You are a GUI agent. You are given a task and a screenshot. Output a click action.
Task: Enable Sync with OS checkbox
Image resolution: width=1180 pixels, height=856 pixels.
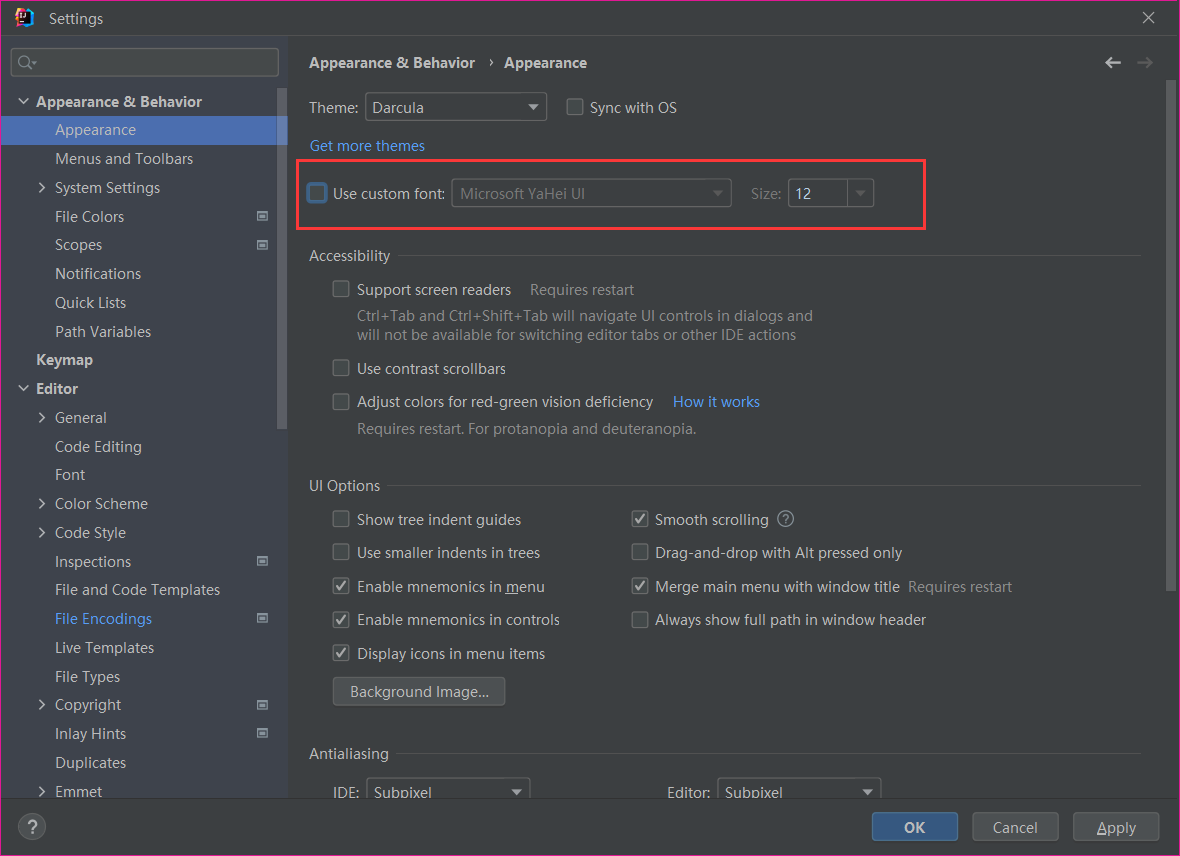[x=575, y=107]
